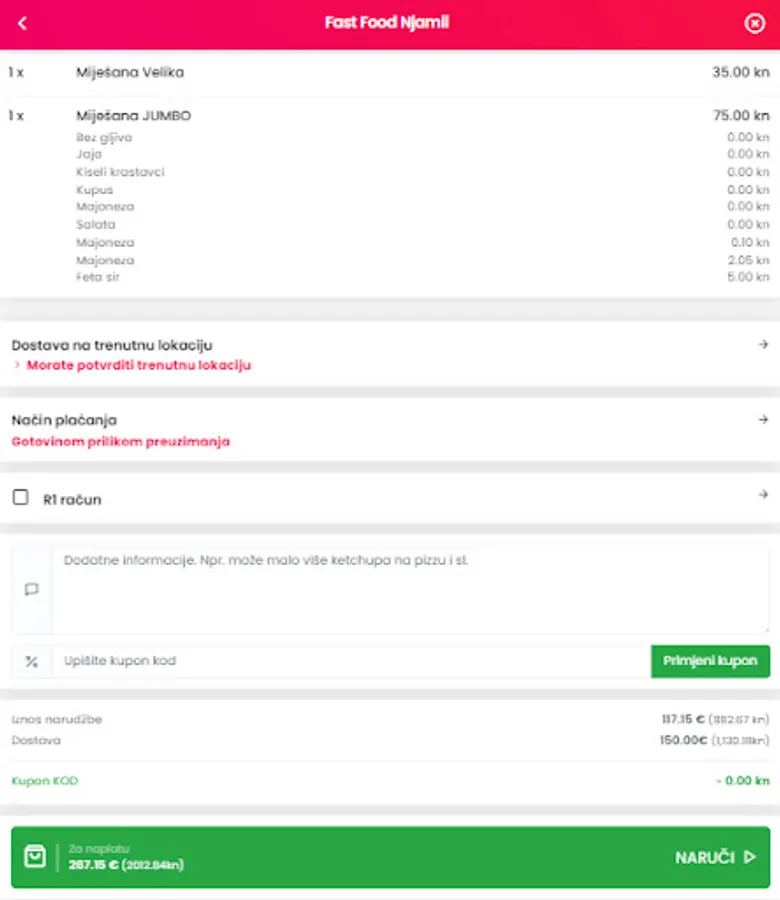Select Gotovinom prilikom preuzimanja payment text
The width and height of the screenshot is (780, 900).
pyautogui.click(x=120, y=441)
